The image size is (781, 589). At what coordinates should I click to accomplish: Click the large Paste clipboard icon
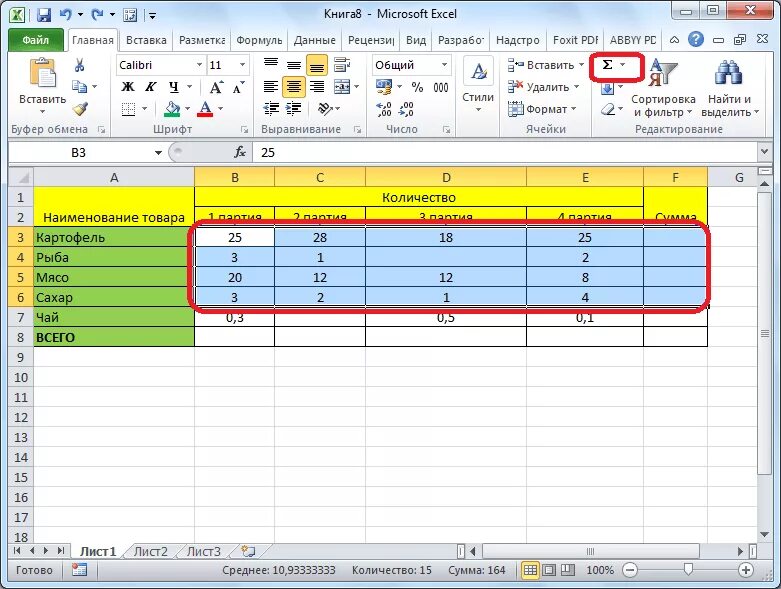pos(42,73)
